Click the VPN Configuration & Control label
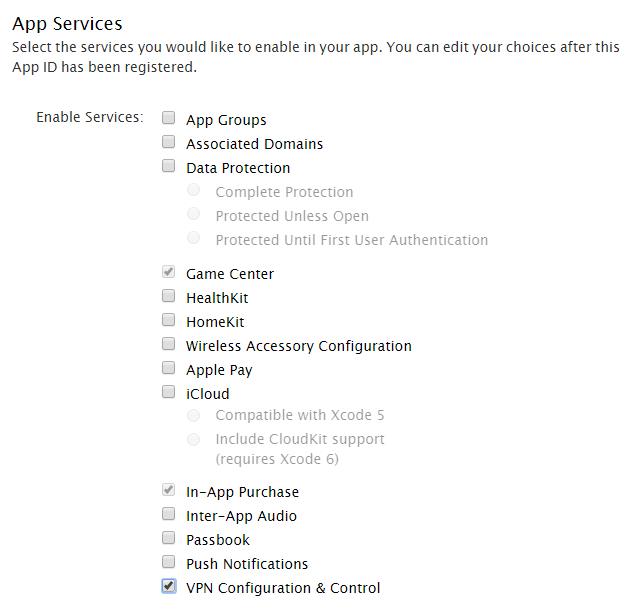Screen dimensions: 633x607 283,588
